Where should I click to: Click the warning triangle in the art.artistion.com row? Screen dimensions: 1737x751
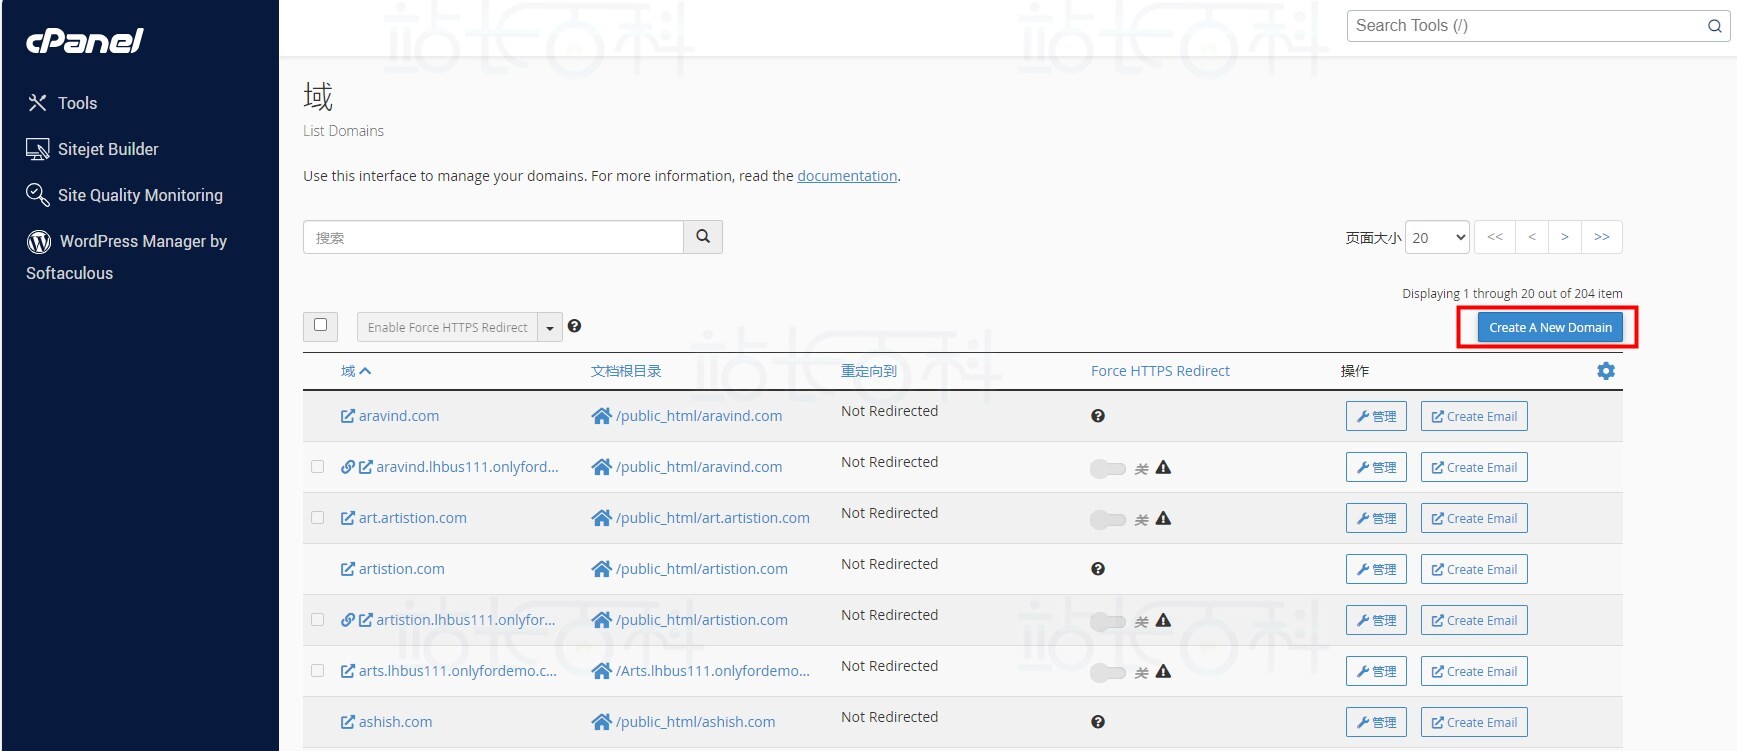1163,518
